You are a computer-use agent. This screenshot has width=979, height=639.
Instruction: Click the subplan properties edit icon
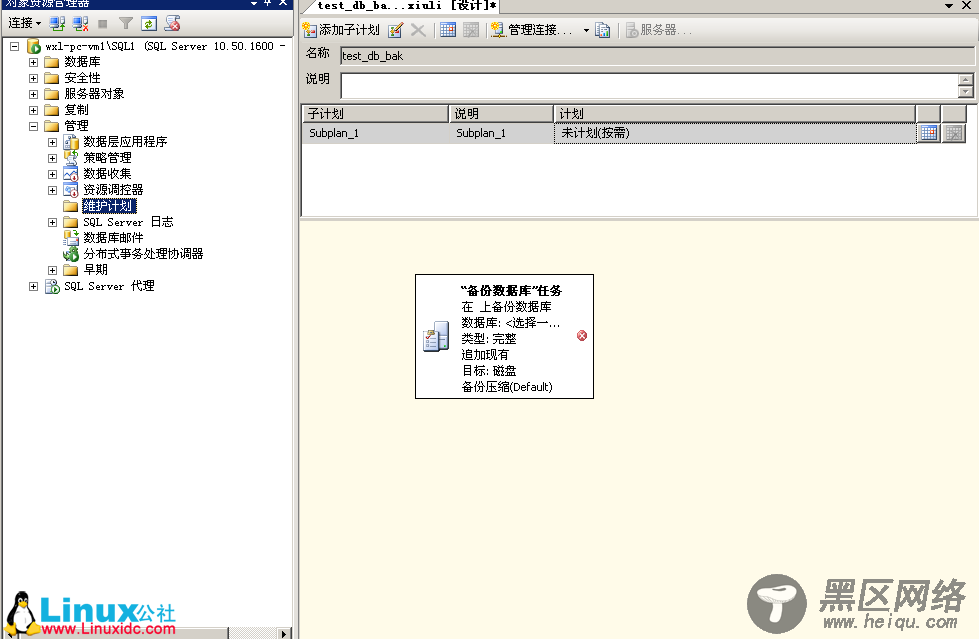tap(395, 30)
